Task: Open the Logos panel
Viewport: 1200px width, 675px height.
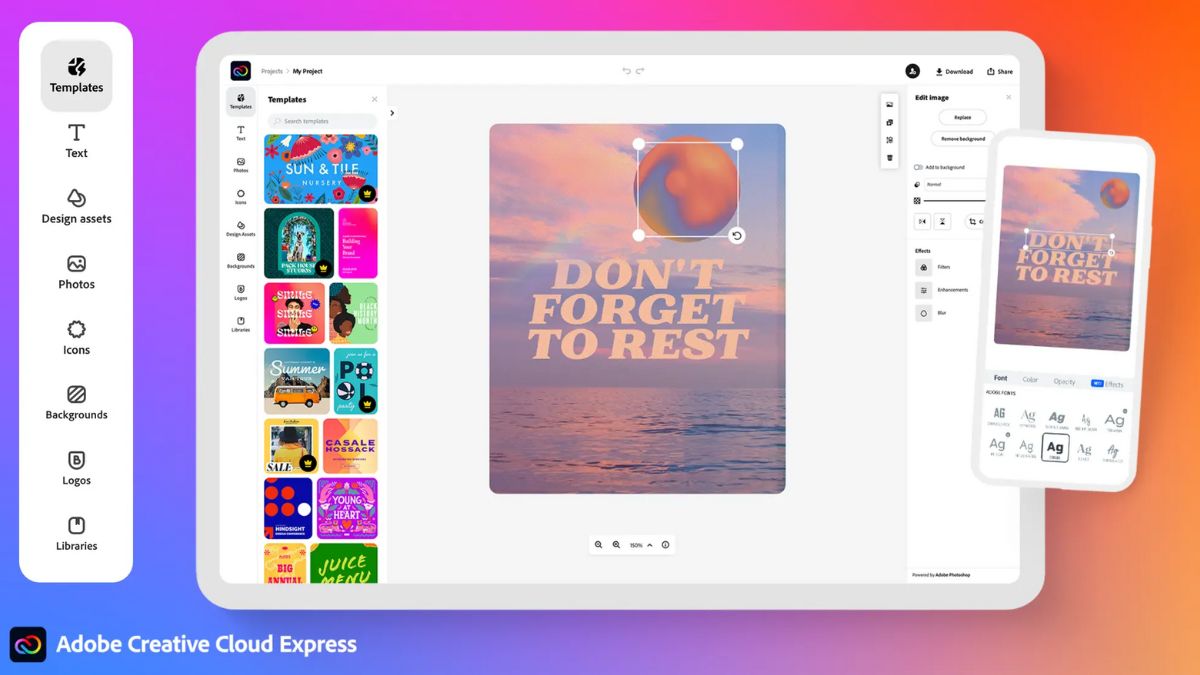Action: pyautogui.click(x=76, y=469)
